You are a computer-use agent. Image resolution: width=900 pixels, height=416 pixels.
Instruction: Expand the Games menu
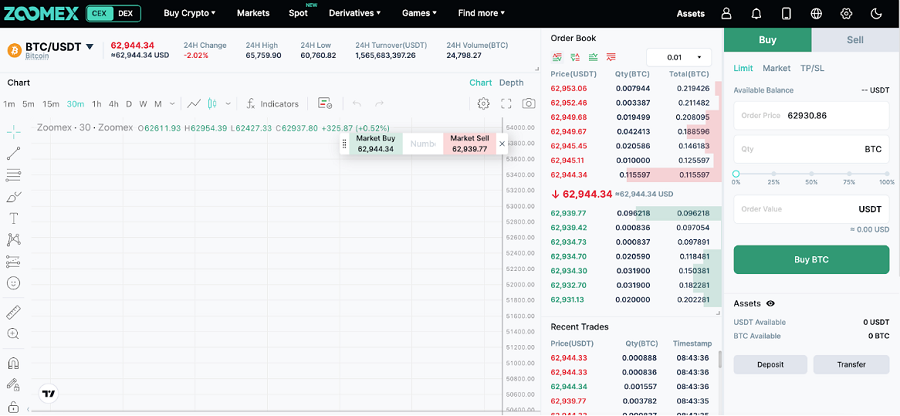click(x=419, y=13)
